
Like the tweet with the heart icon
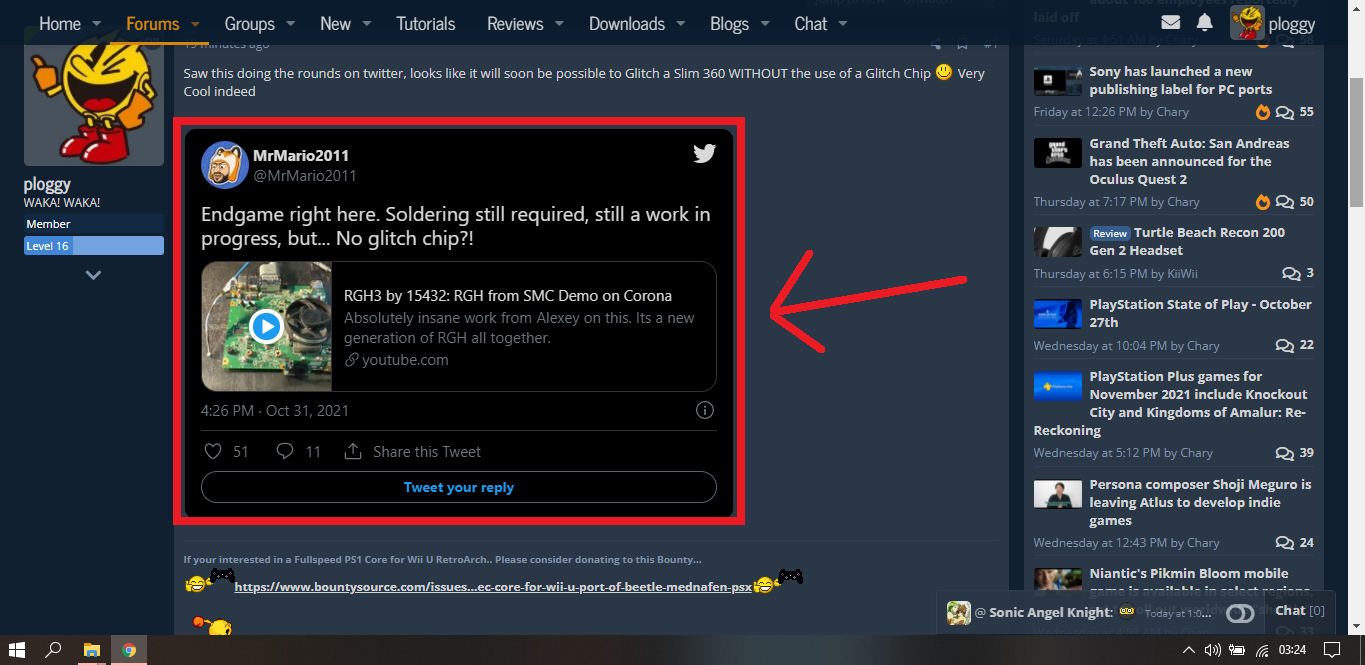click(212, 451)
